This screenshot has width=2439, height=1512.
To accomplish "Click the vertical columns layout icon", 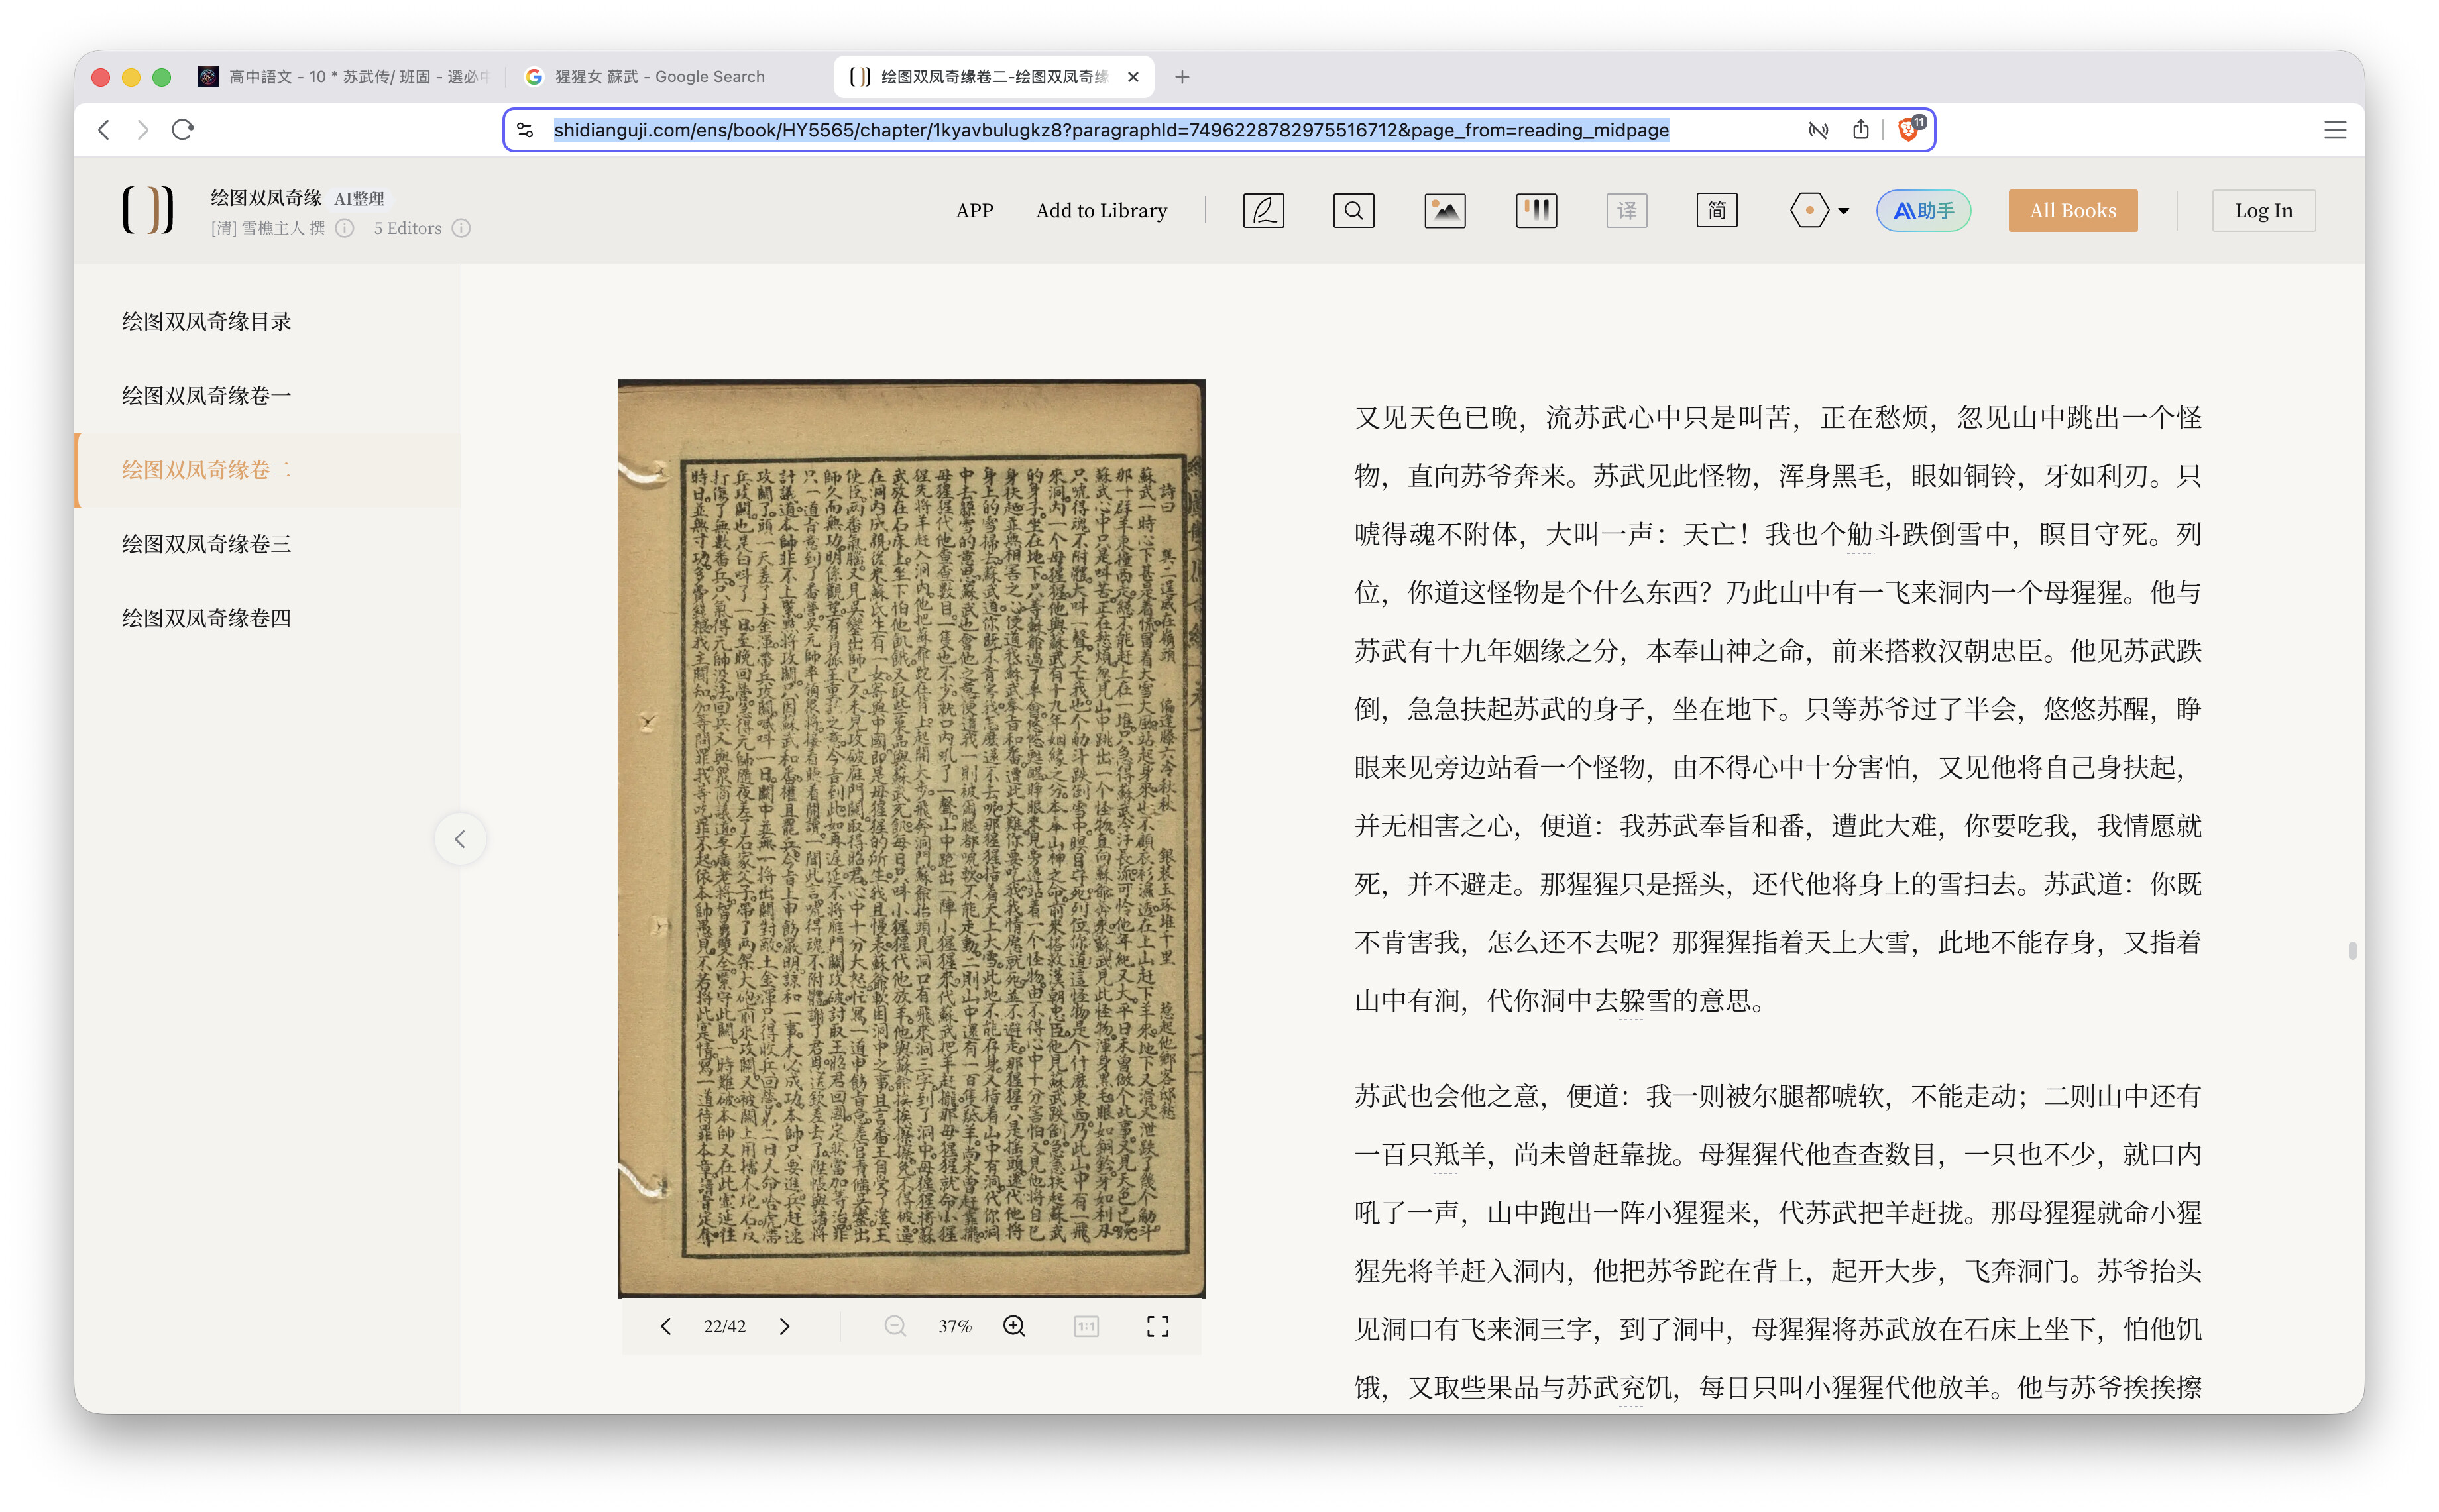I will (x=1535, y=210).
